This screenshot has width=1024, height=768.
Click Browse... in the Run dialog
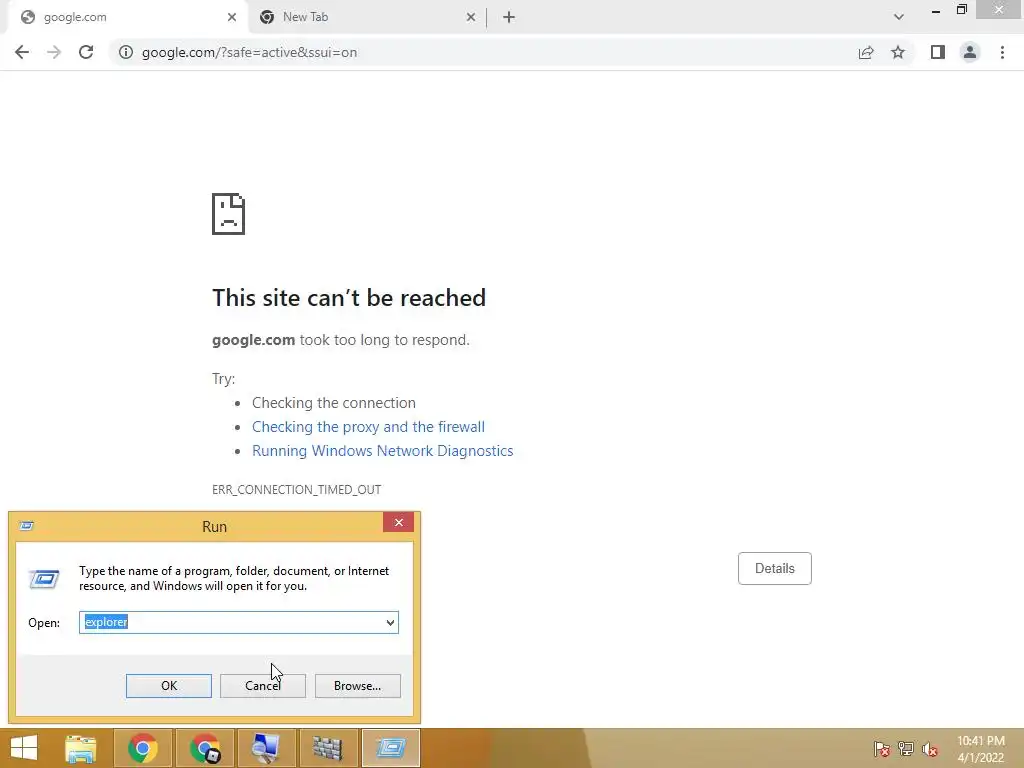pyautogui.click(x=357, y=686)
